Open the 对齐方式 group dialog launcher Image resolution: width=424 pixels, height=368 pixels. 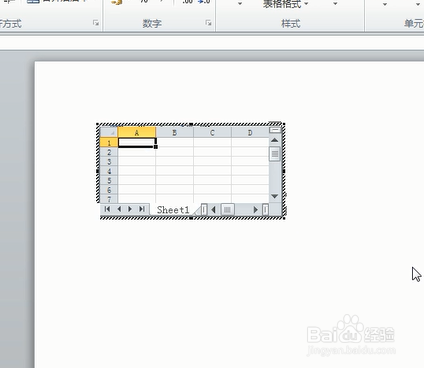coord(96,23)
